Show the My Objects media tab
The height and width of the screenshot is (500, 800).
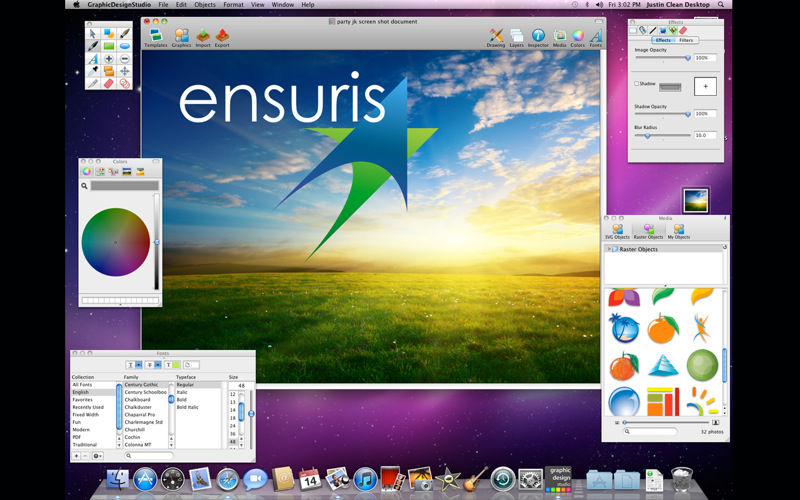coord(679,231)
